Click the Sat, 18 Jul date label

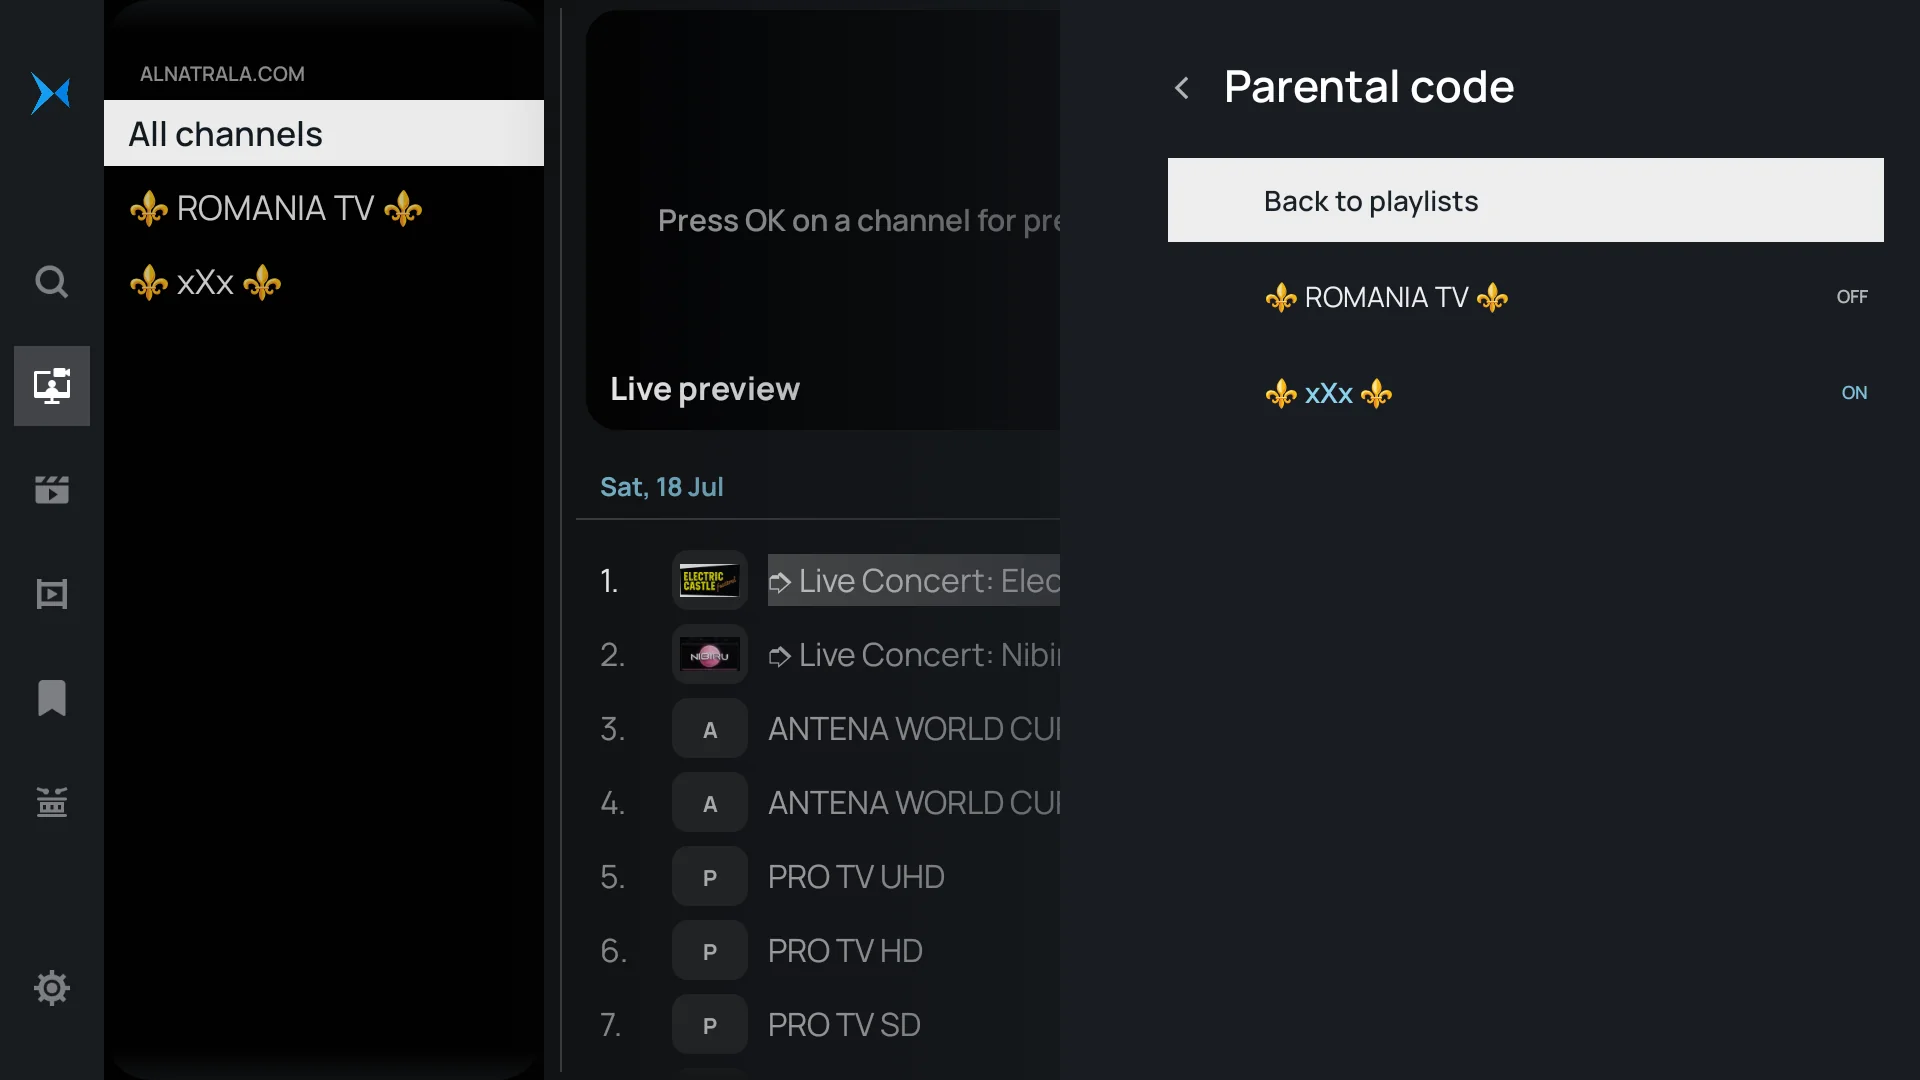[662, 487]
